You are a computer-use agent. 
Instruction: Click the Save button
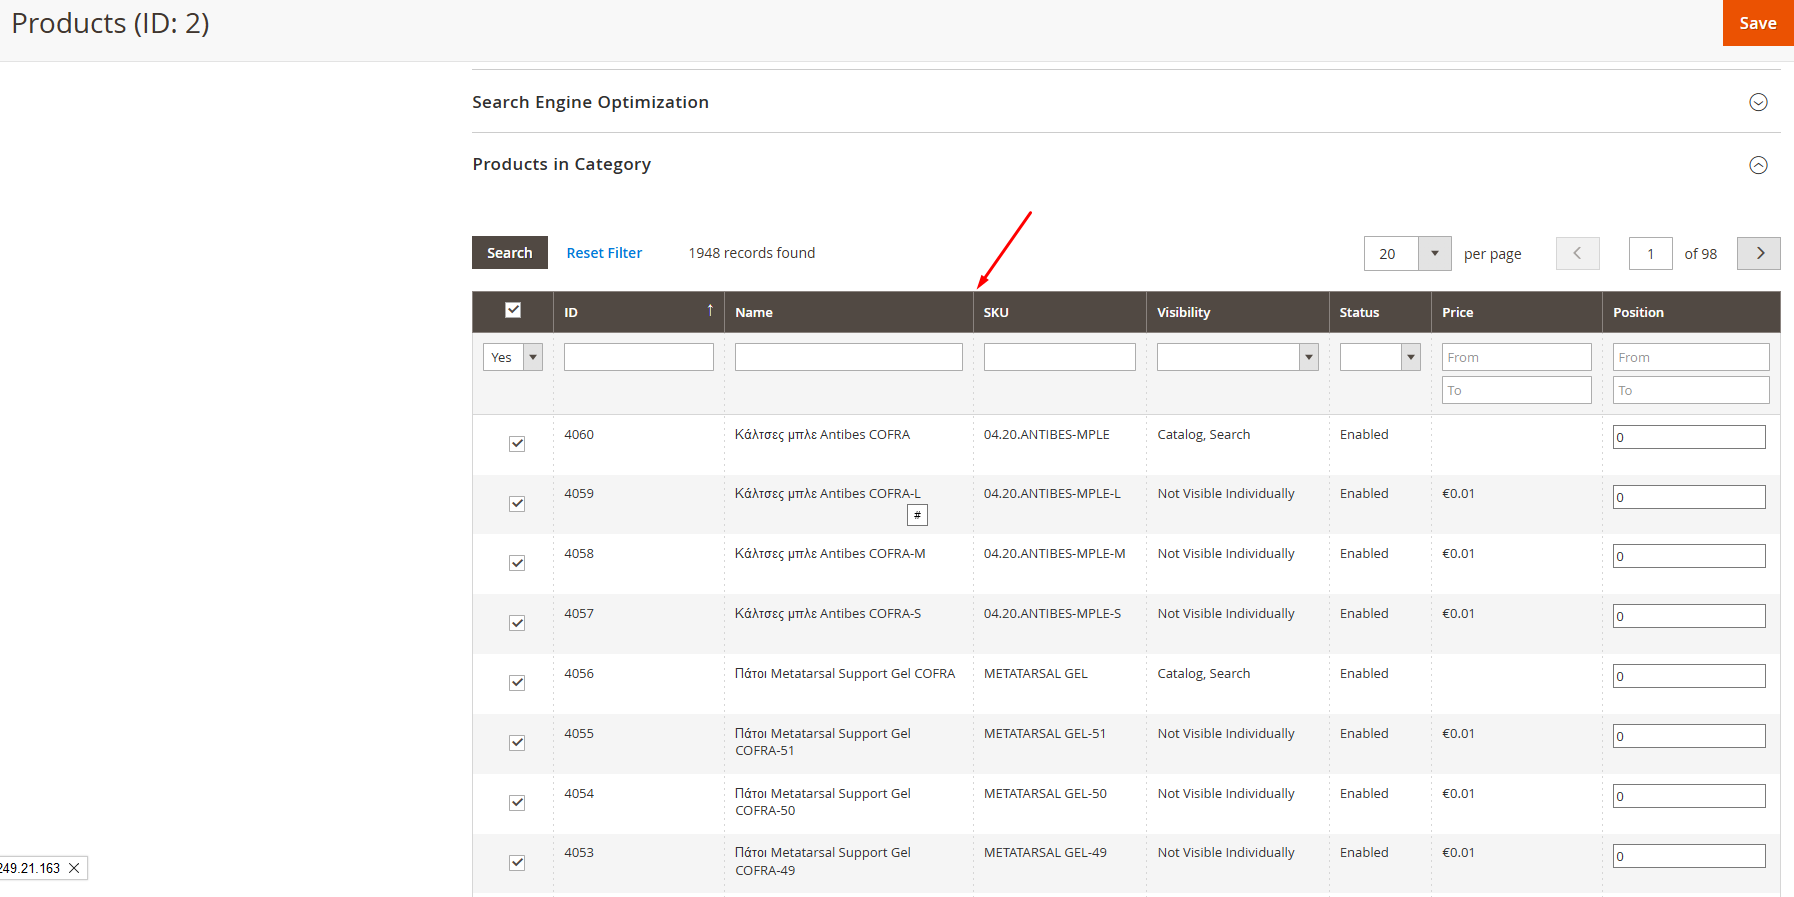point(1757,23)
